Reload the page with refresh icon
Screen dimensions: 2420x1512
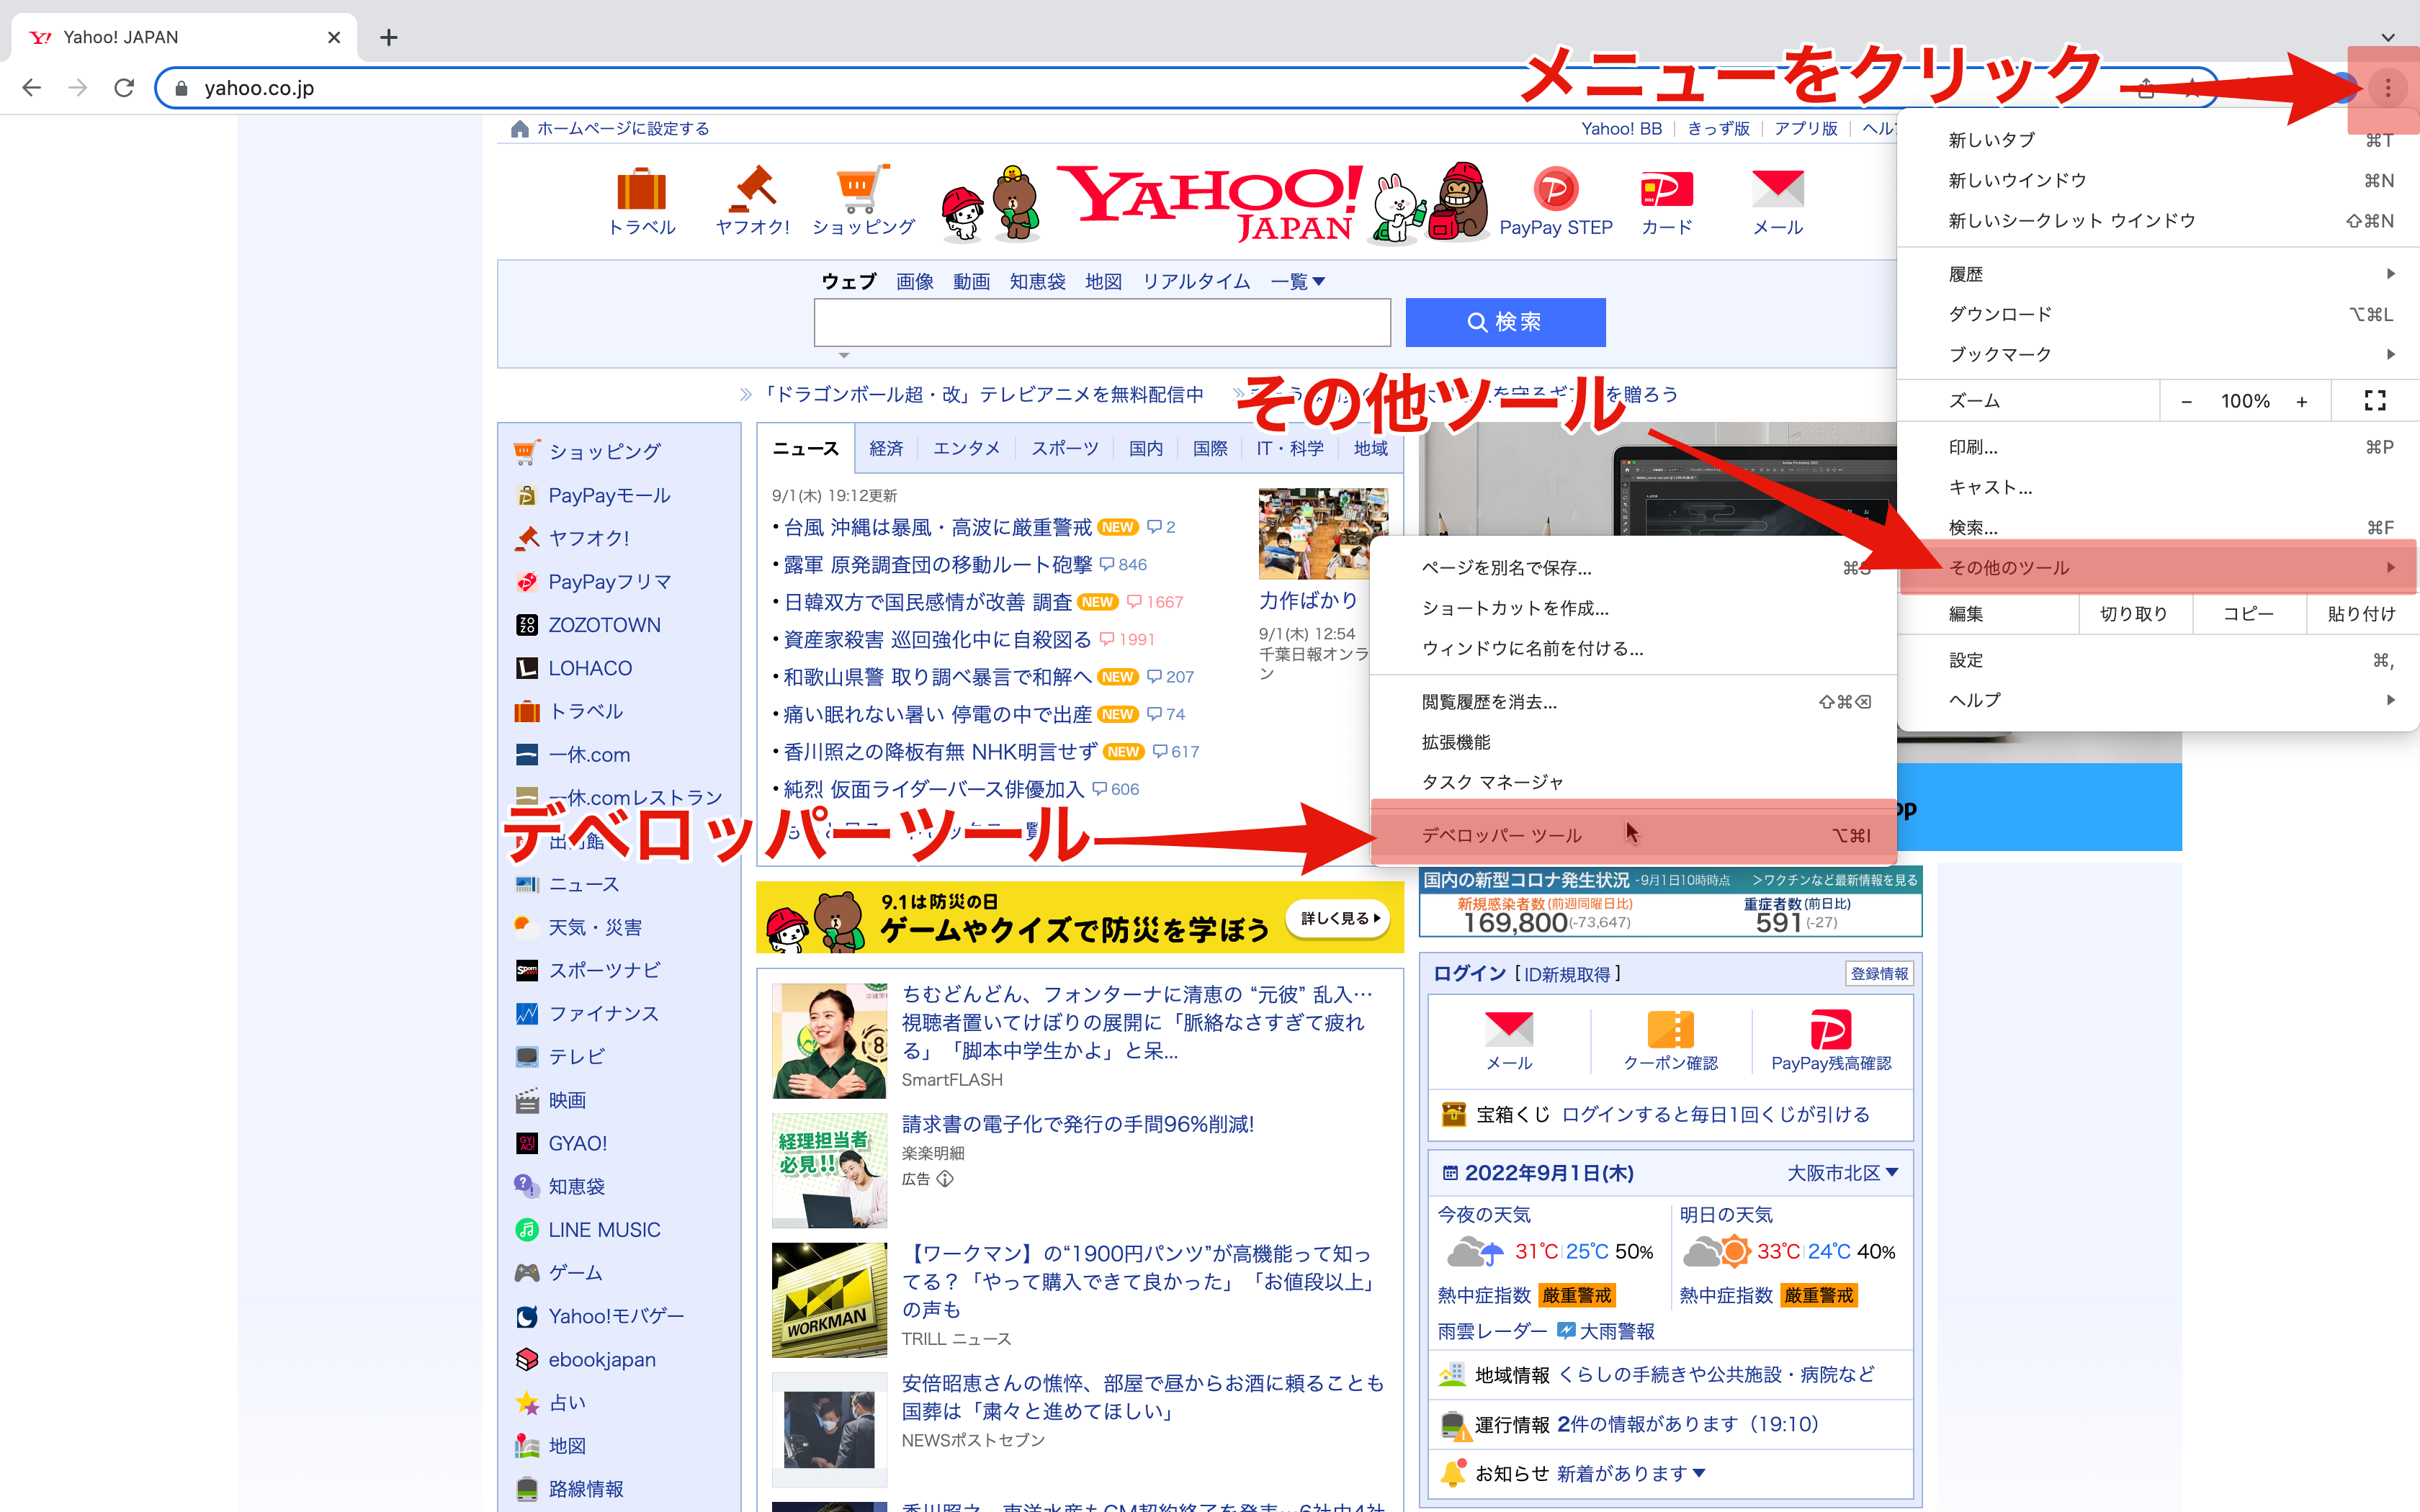tap(124, 88)
